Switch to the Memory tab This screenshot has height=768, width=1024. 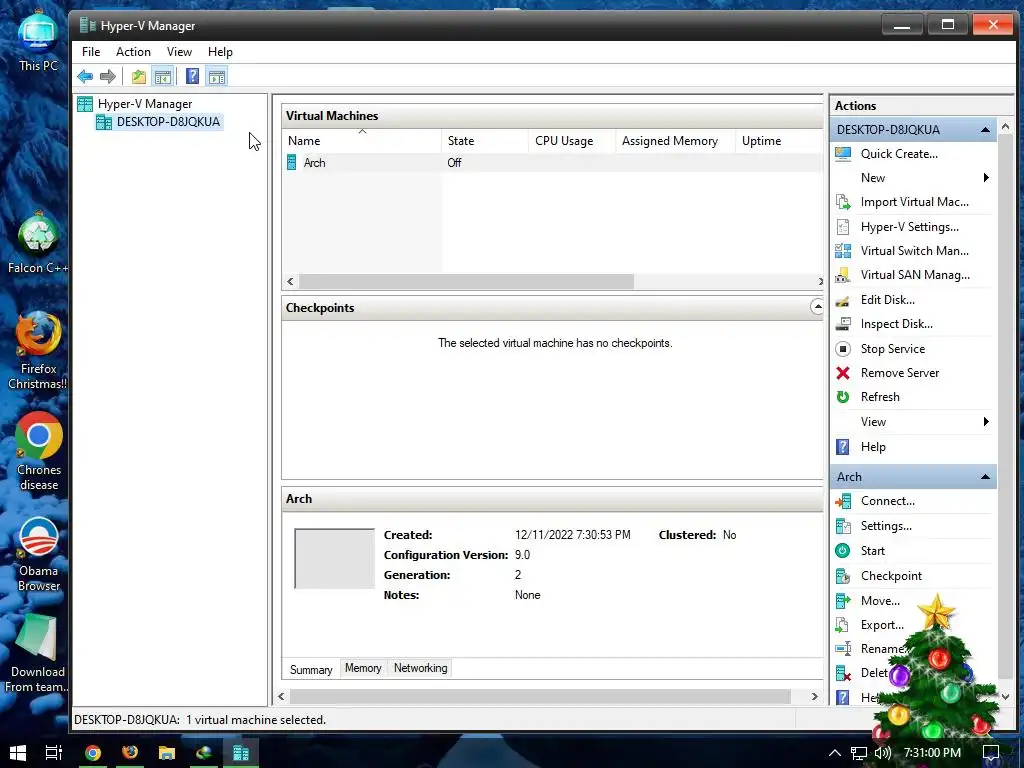[363, 668]
